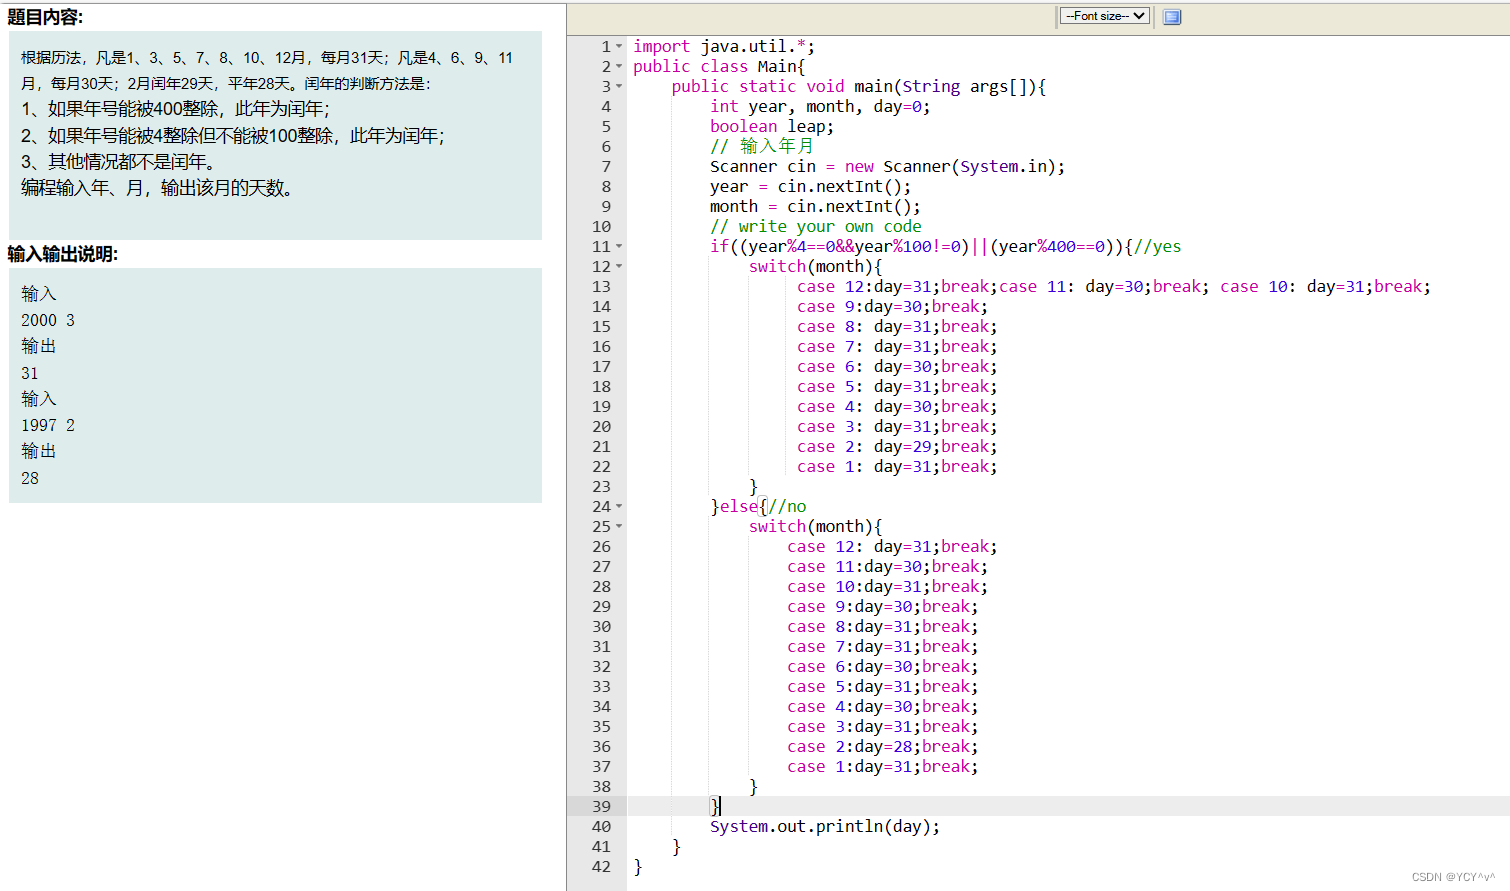The width and height of the screenshot is (1510, 891).
Task: Click the line 39 cursor line in editor
Action: 1068,806
